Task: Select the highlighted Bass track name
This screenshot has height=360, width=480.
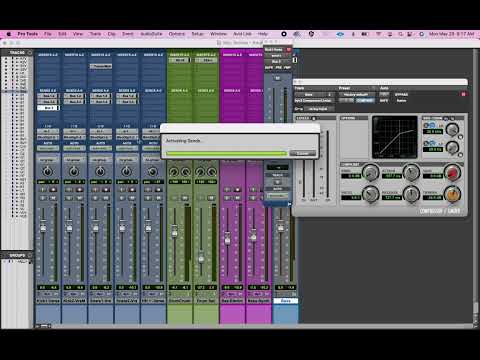Action: (285, 301)
